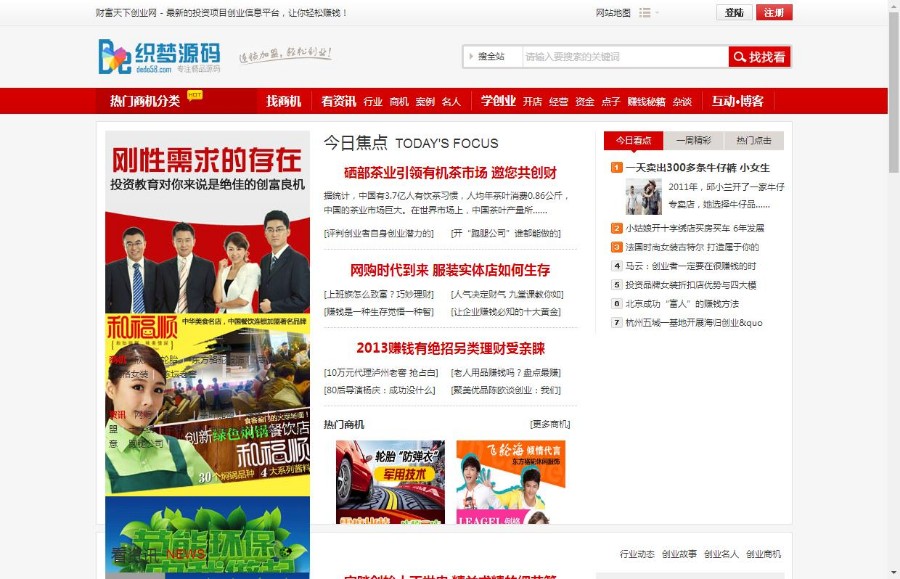Select the 案例 submenu link
900x579 pixels.
[425, 102]
